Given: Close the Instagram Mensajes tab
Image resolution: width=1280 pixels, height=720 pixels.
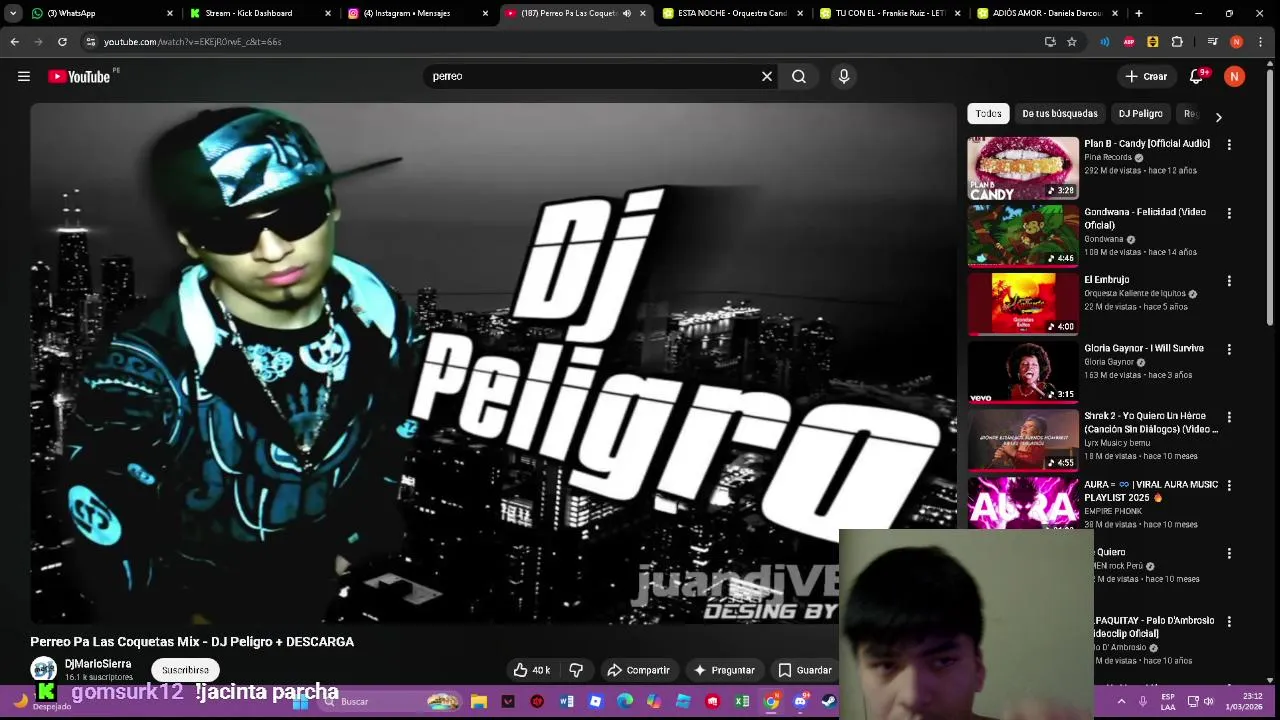Looking at the screenshot, I should click(486, 13).
